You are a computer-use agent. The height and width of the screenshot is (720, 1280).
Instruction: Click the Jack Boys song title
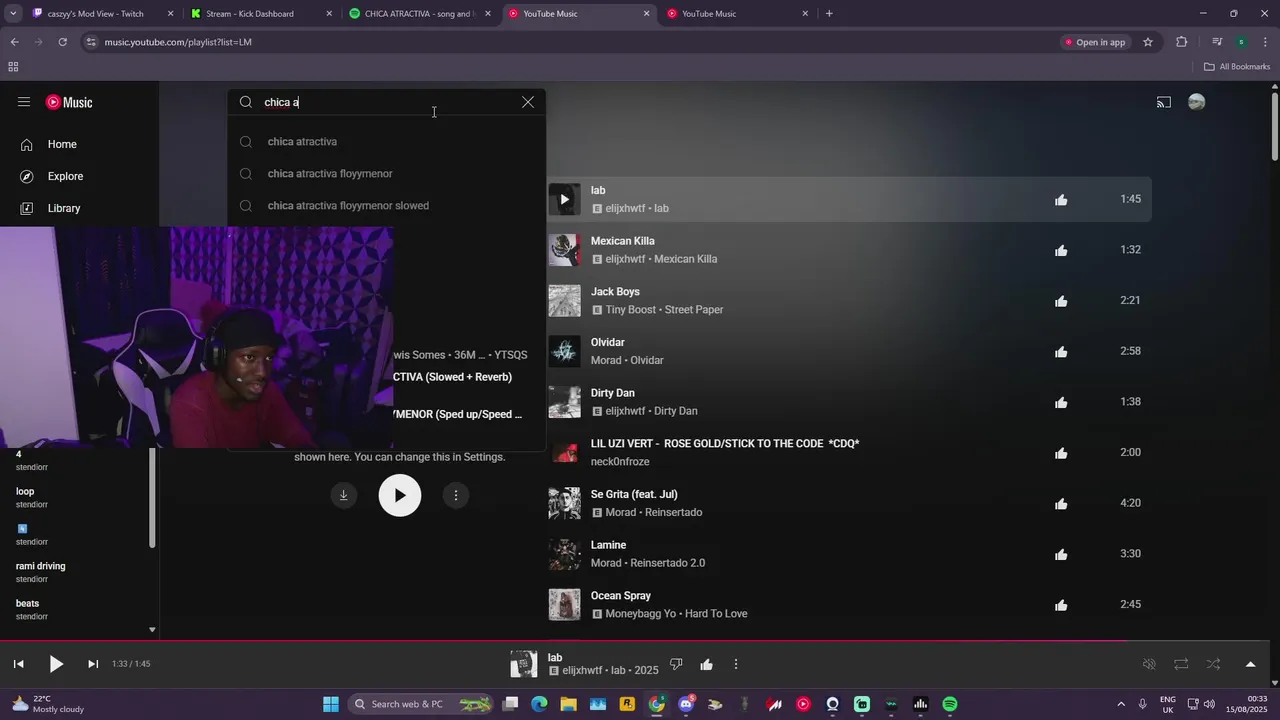point(615,292)
